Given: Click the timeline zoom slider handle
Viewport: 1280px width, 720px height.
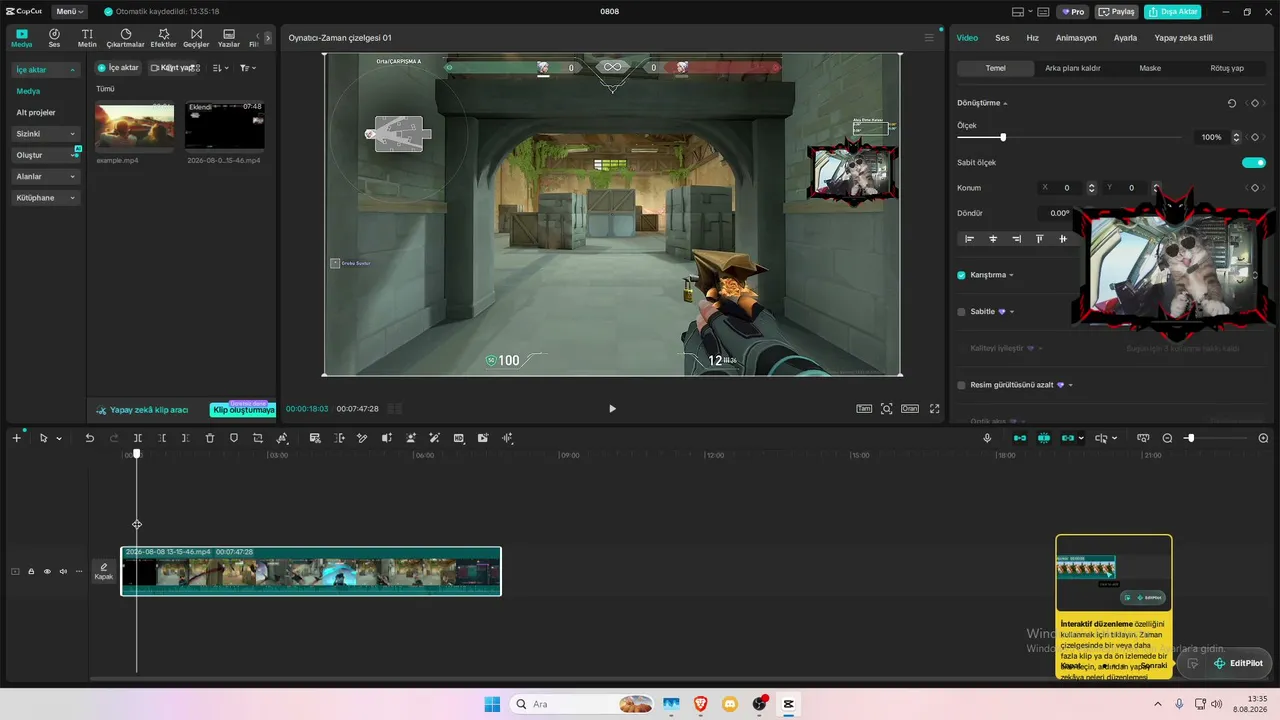Looking at the screenshot, I should (1190, 438).
